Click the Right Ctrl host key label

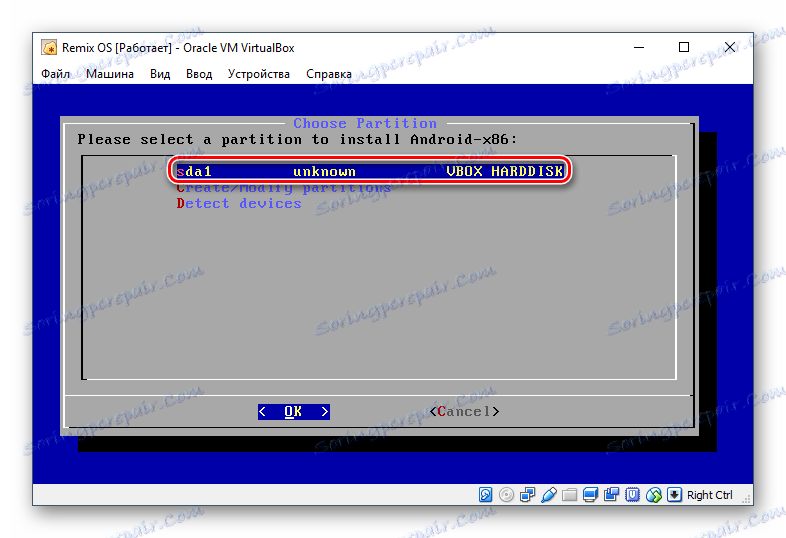[709, 495]
